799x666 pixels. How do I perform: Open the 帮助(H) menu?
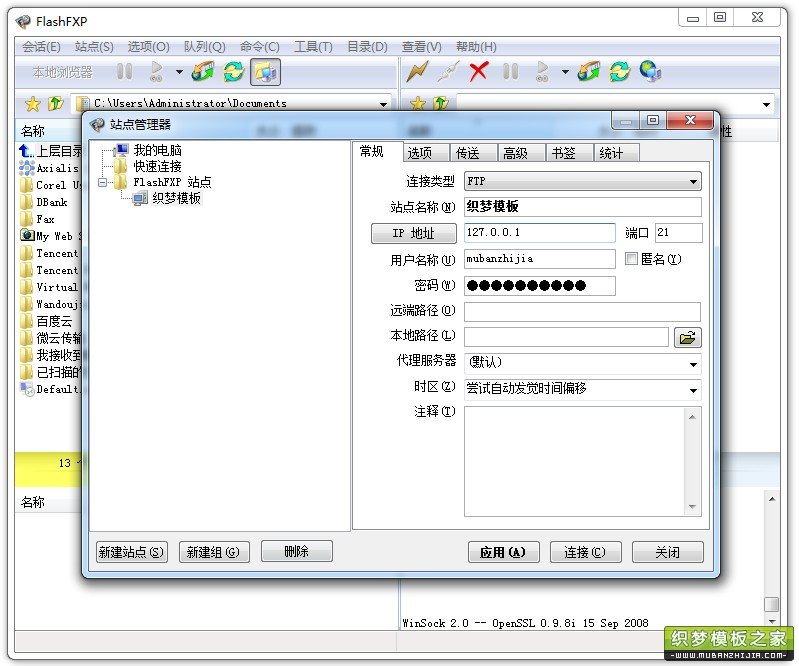[x=476, y=47]
